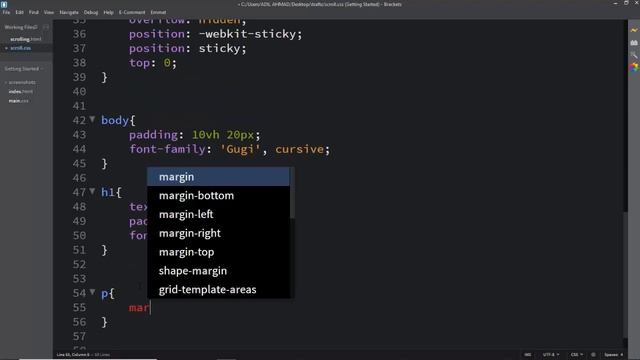Viewport: 640px width, 360px height.
Task: Open the colorful color-wheel extension icon
Action: [x=633, y=67]
